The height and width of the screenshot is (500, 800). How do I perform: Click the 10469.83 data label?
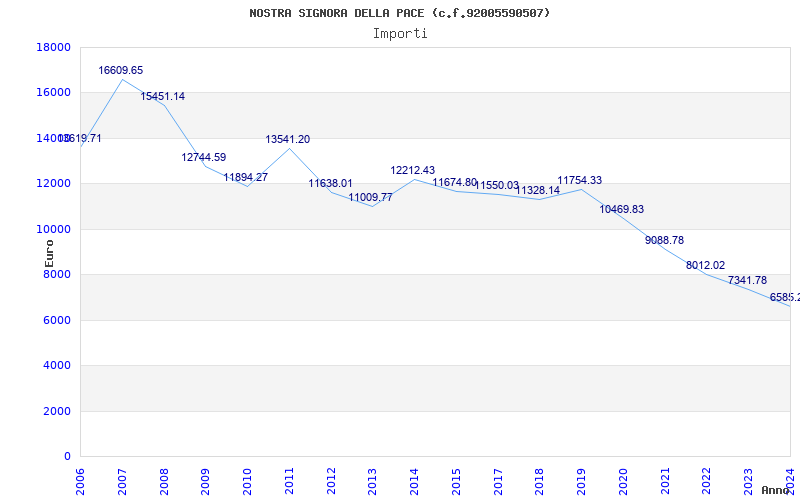coord(621,209)
